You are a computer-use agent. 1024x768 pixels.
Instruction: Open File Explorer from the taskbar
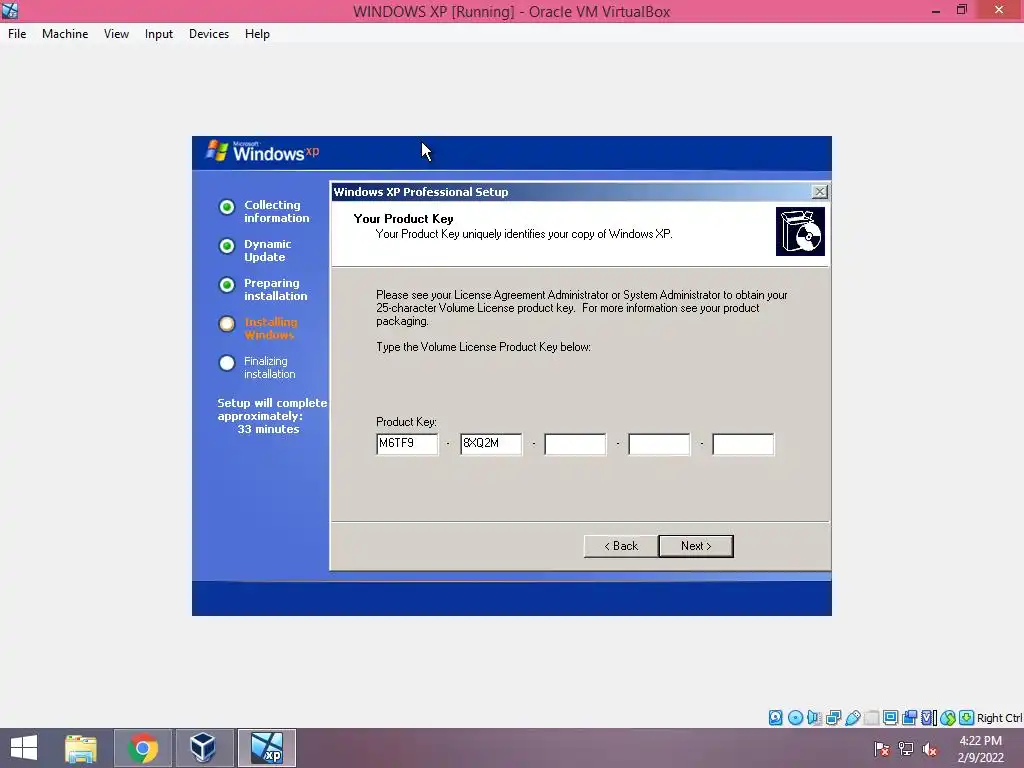(x=81, y=748)
